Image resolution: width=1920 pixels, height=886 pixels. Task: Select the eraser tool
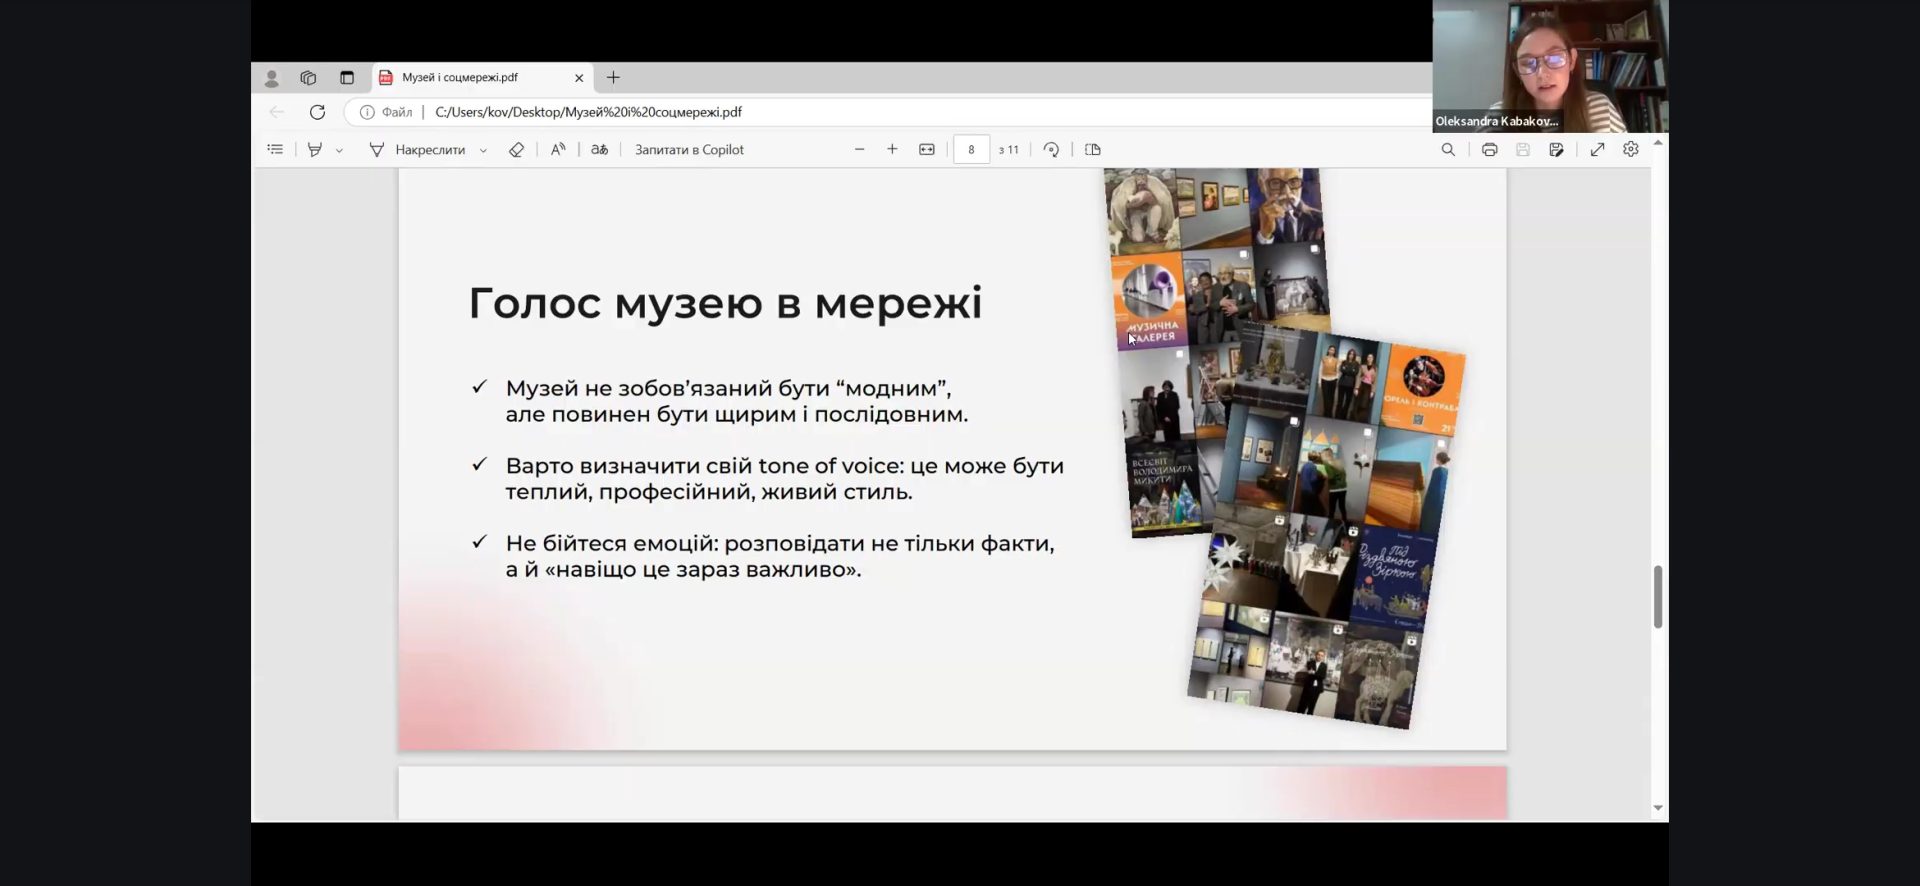click(516, 150)
